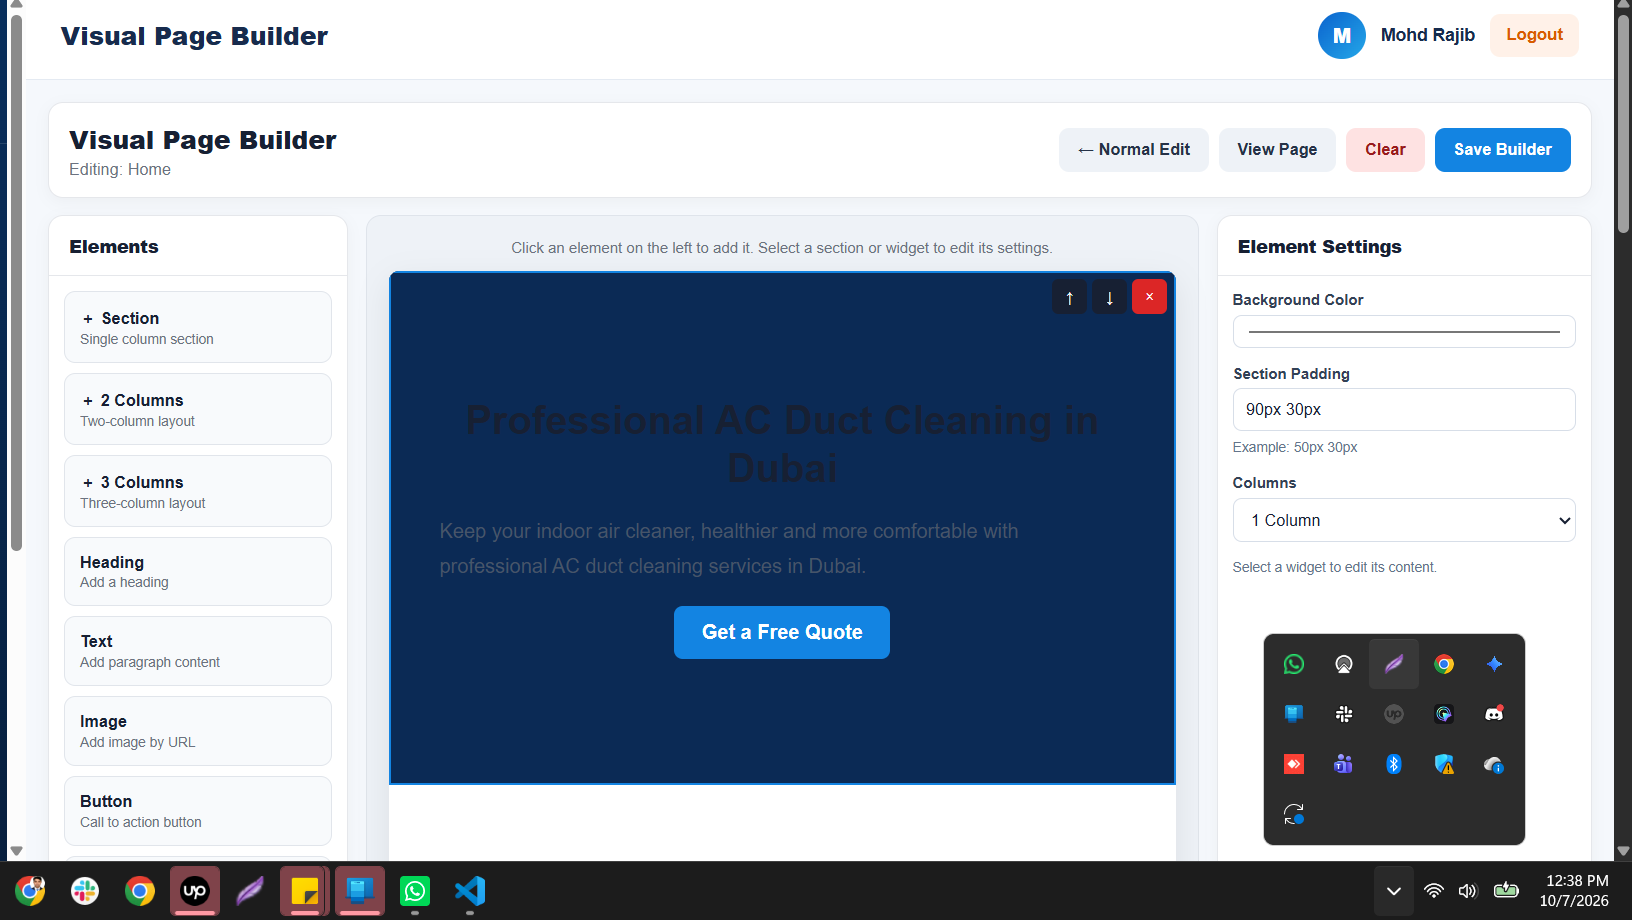Click Save Builder
1632x920 pixels.
pos(1503,150)
